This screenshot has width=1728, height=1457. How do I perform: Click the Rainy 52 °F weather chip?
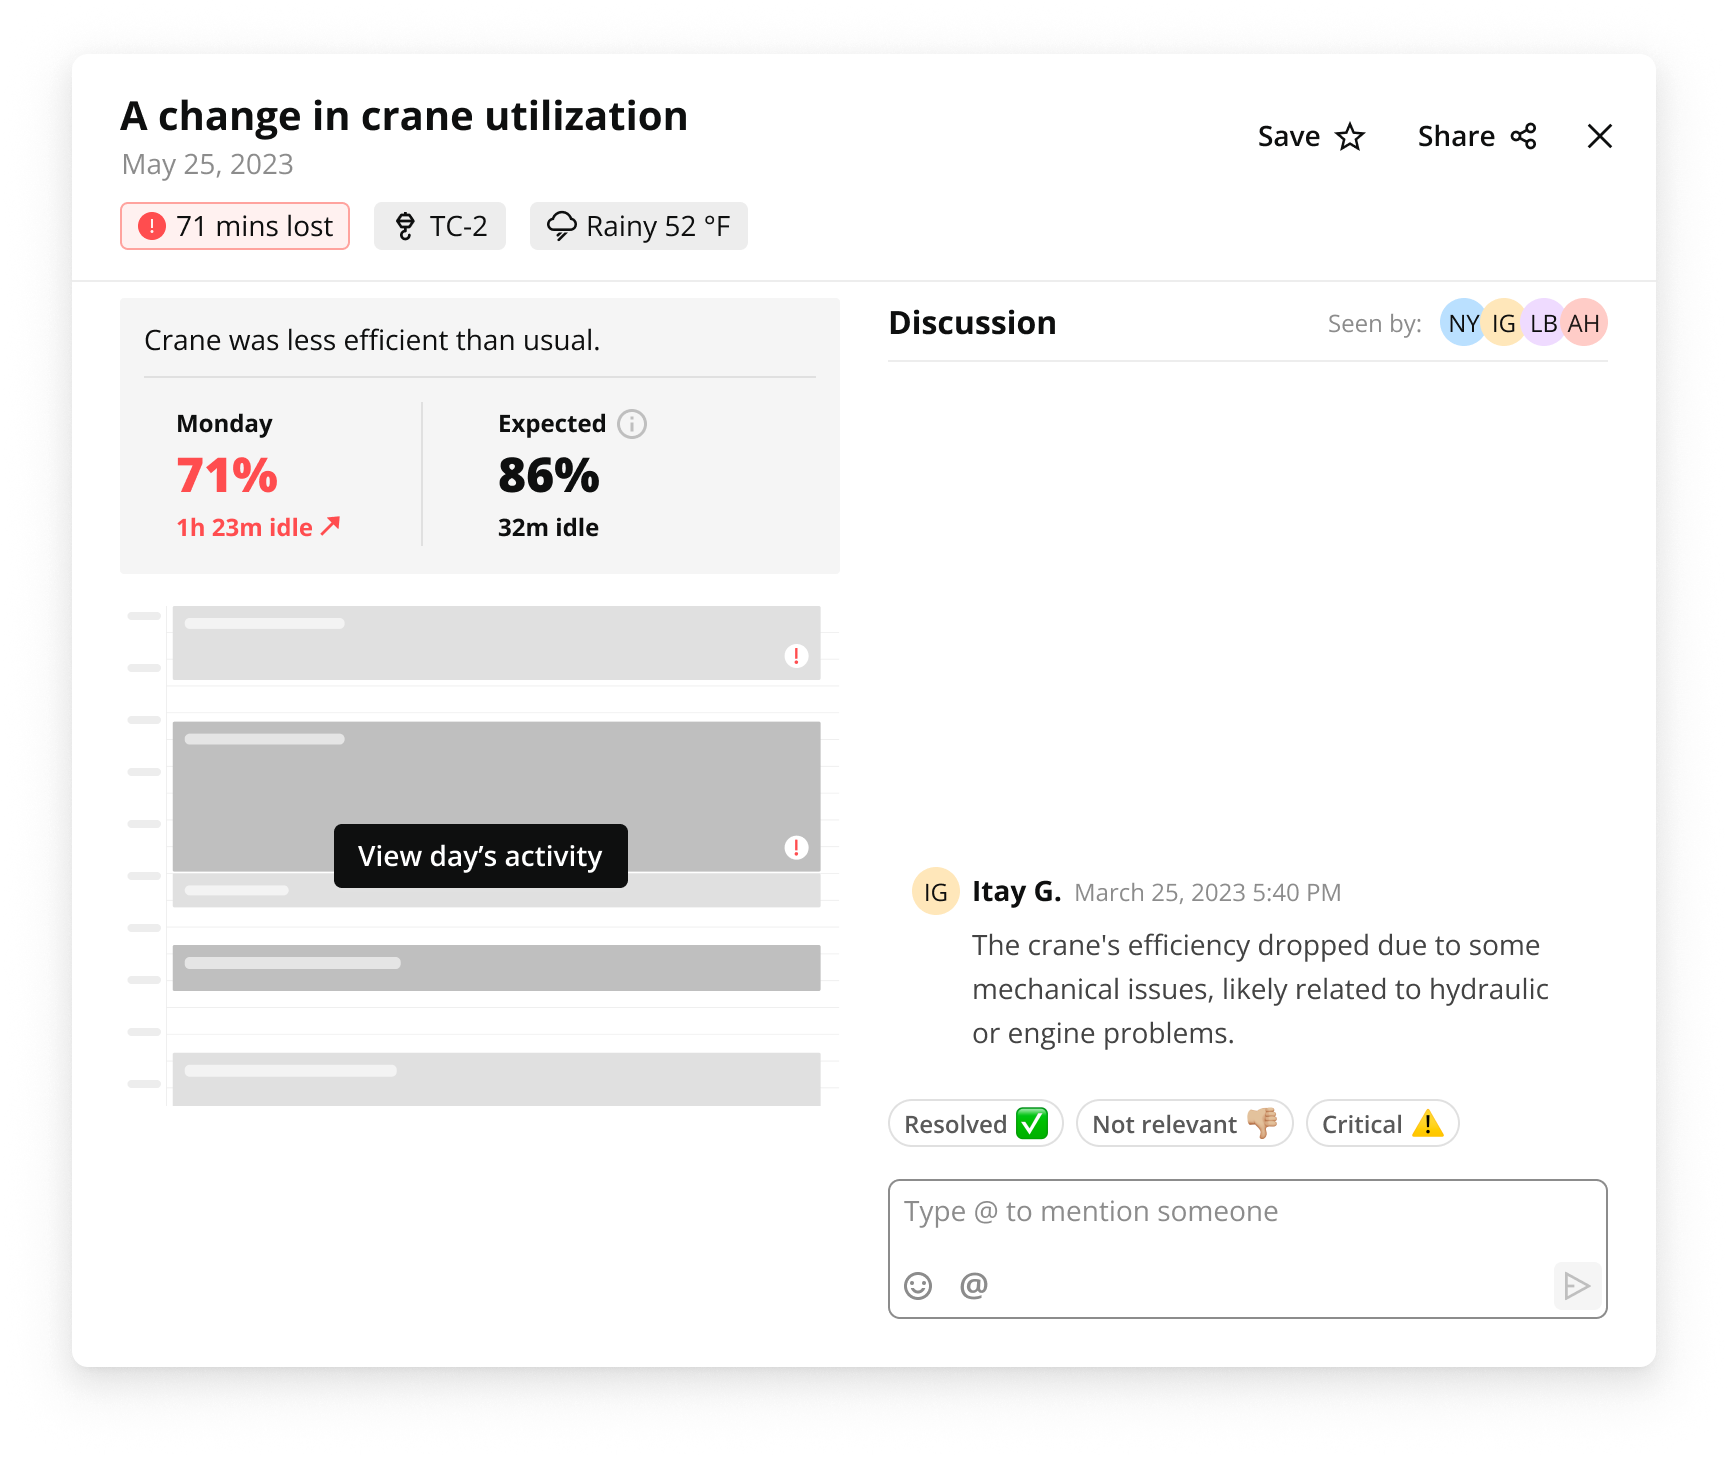click(x=638, y=226)
